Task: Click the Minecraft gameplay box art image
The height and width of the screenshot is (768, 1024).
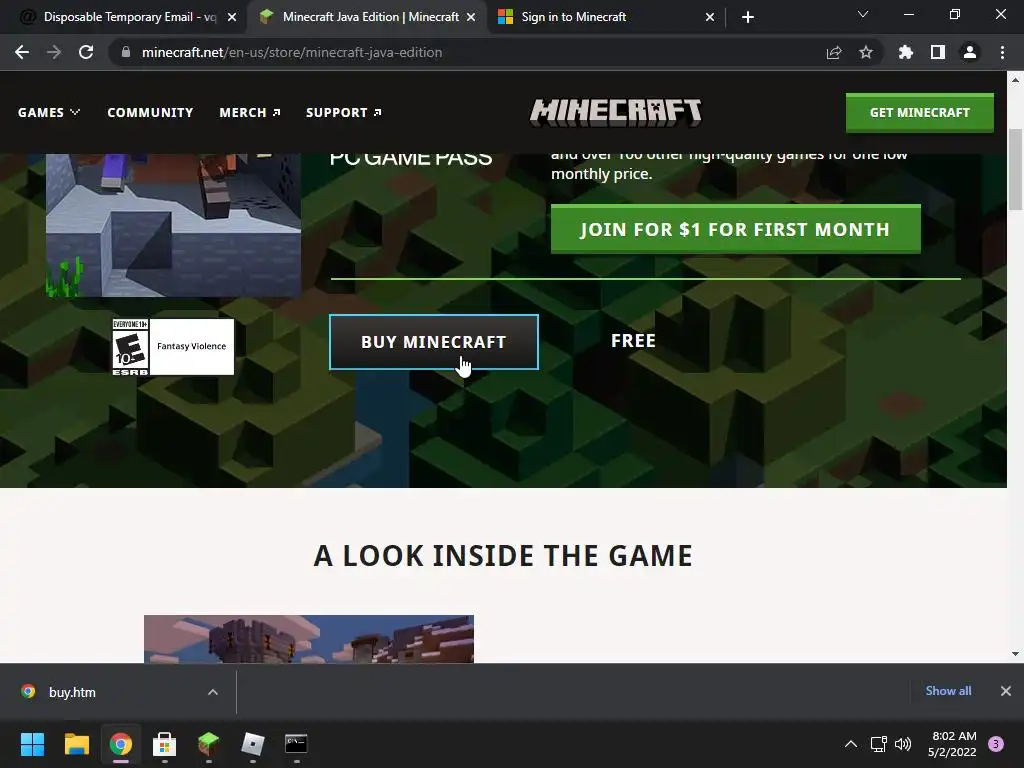Action: pyautogui.click(x=173, y=225)
